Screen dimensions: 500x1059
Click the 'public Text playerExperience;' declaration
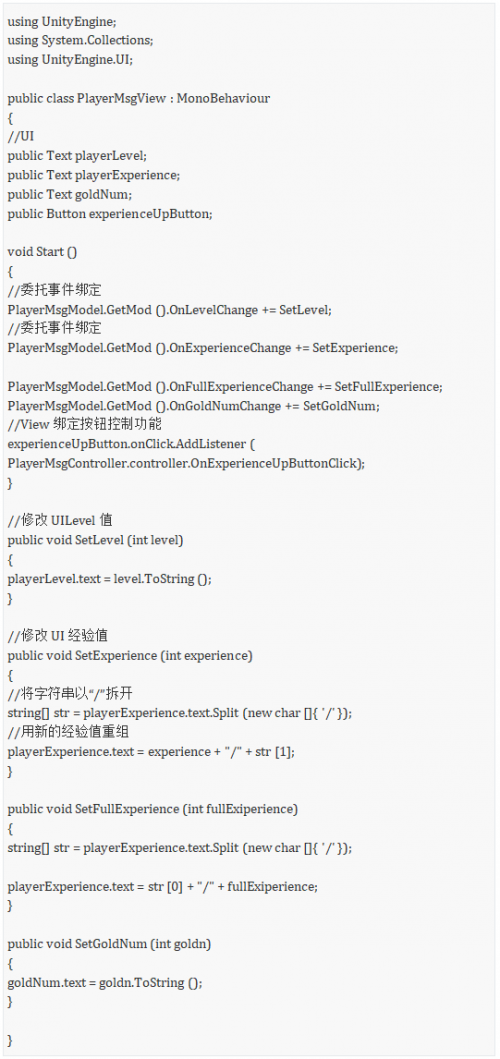(x=94, y=176)
